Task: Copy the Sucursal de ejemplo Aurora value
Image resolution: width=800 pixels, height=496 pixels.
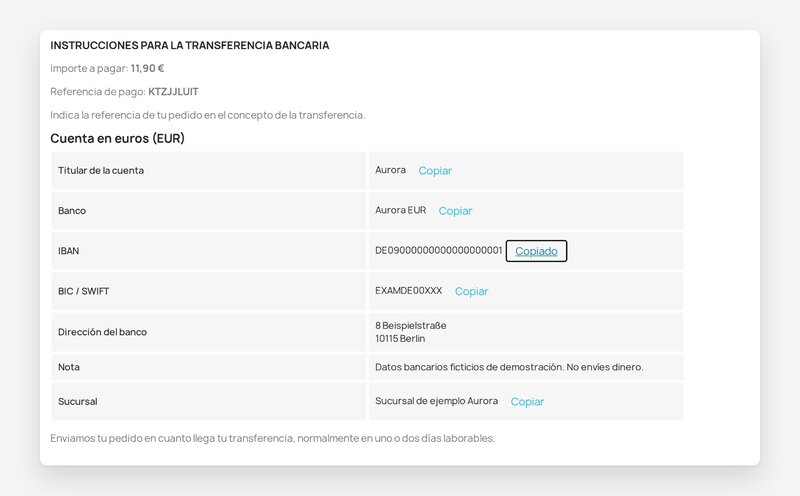Action: point(527,402)
